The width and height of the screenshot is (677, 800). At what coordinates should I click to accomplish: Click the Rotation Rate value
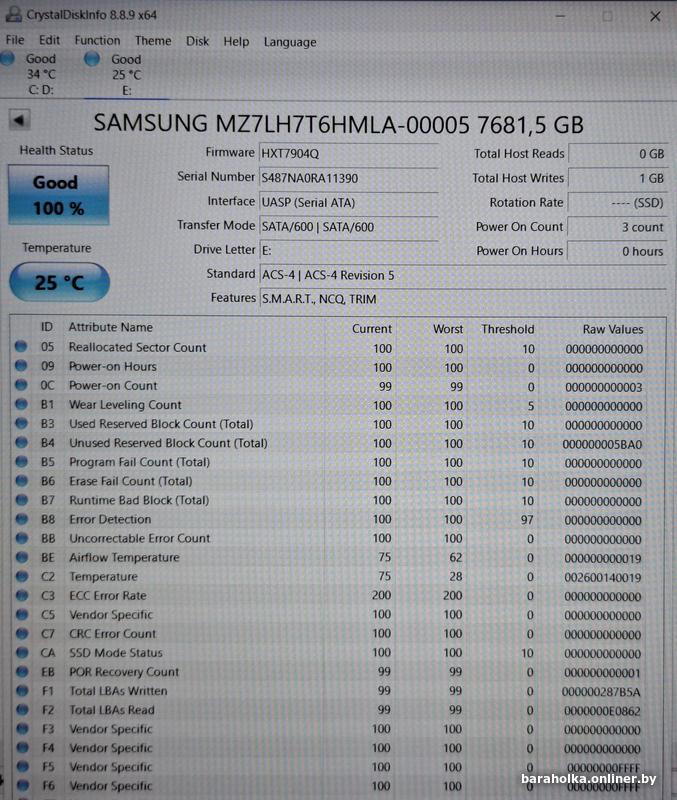coord(618,203)
